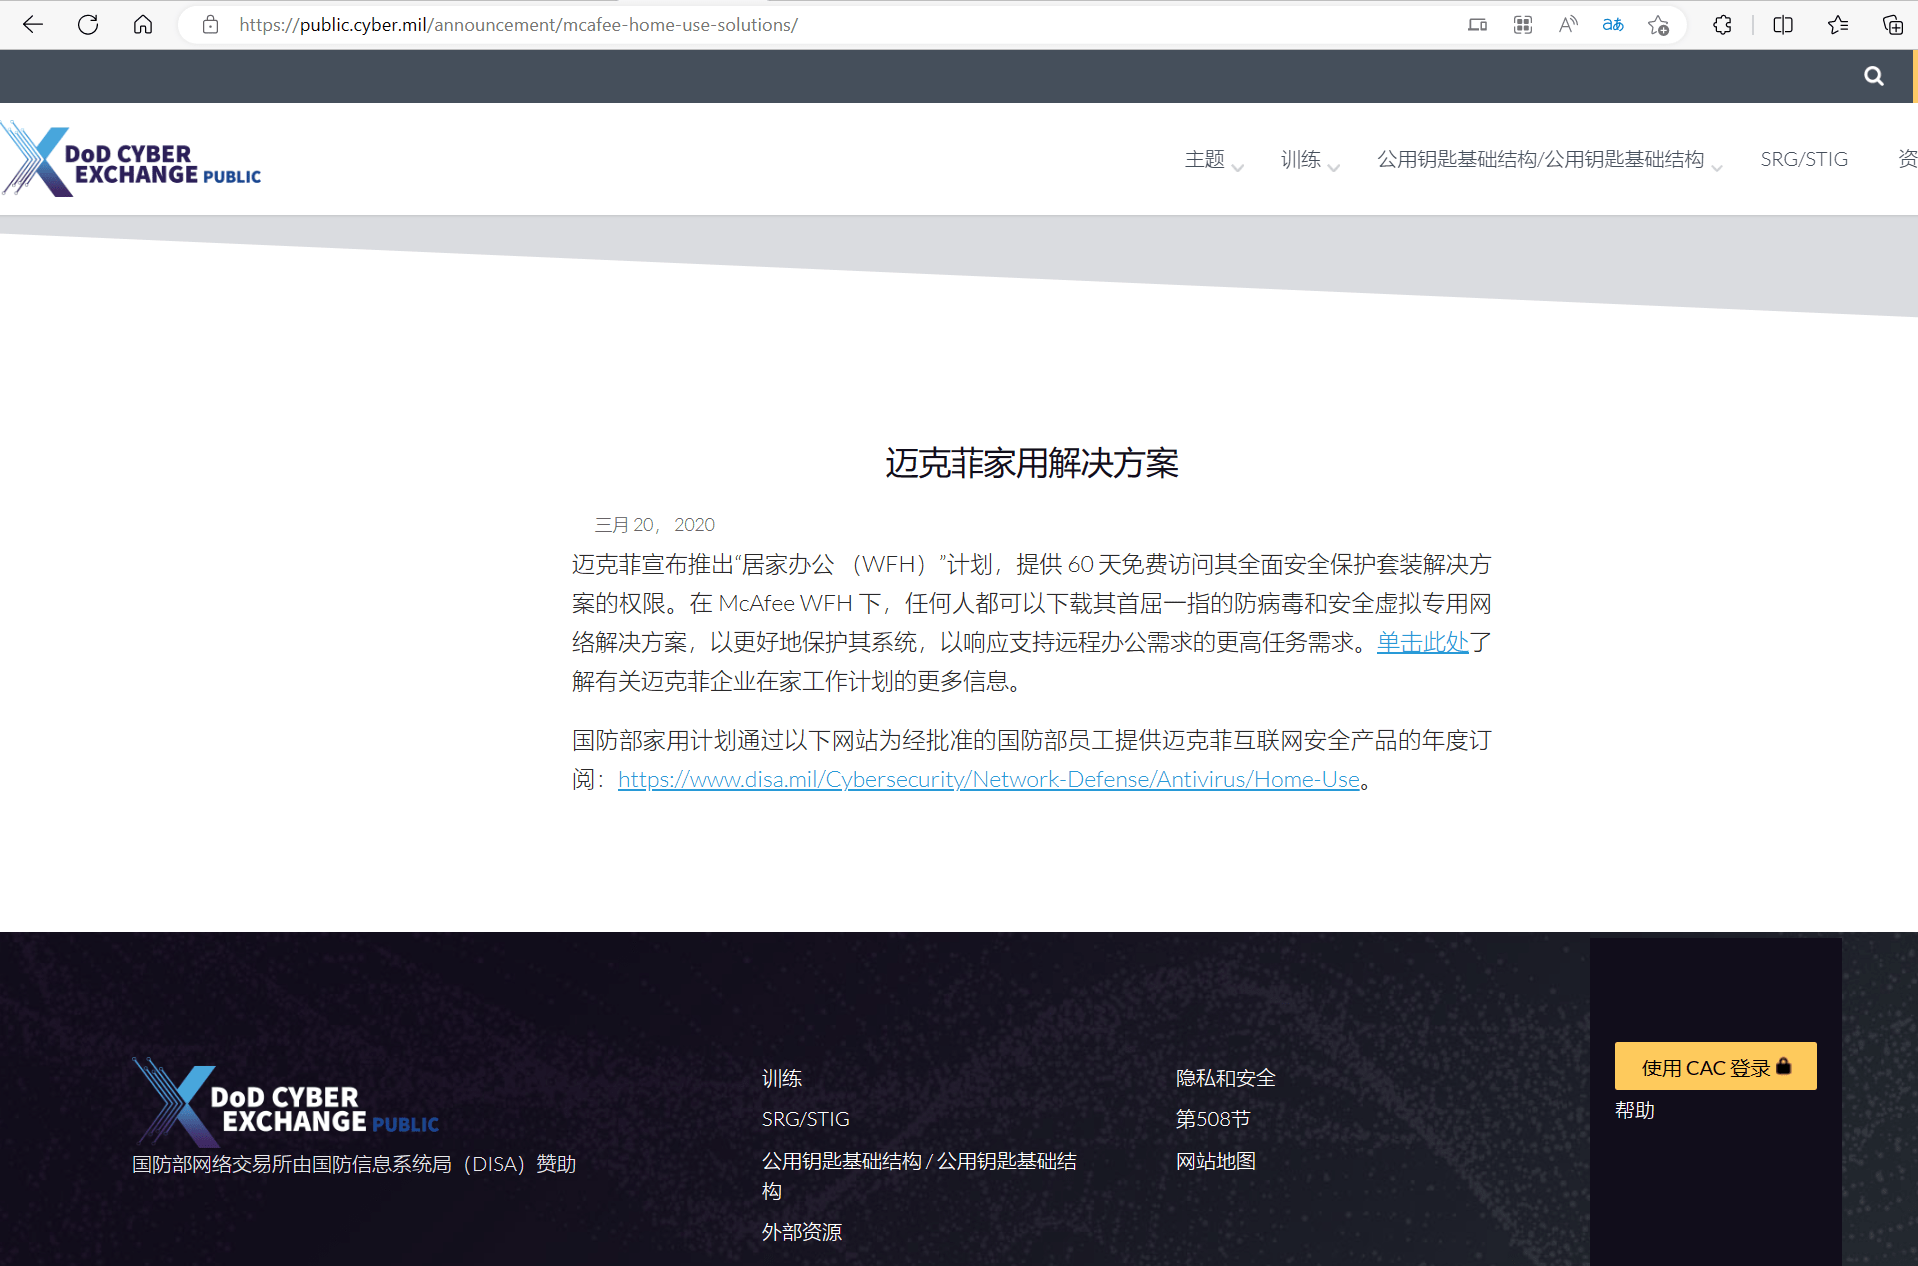Open footer 训练 link
The image size is (1918, 1266).
[x=782, y=1078]
